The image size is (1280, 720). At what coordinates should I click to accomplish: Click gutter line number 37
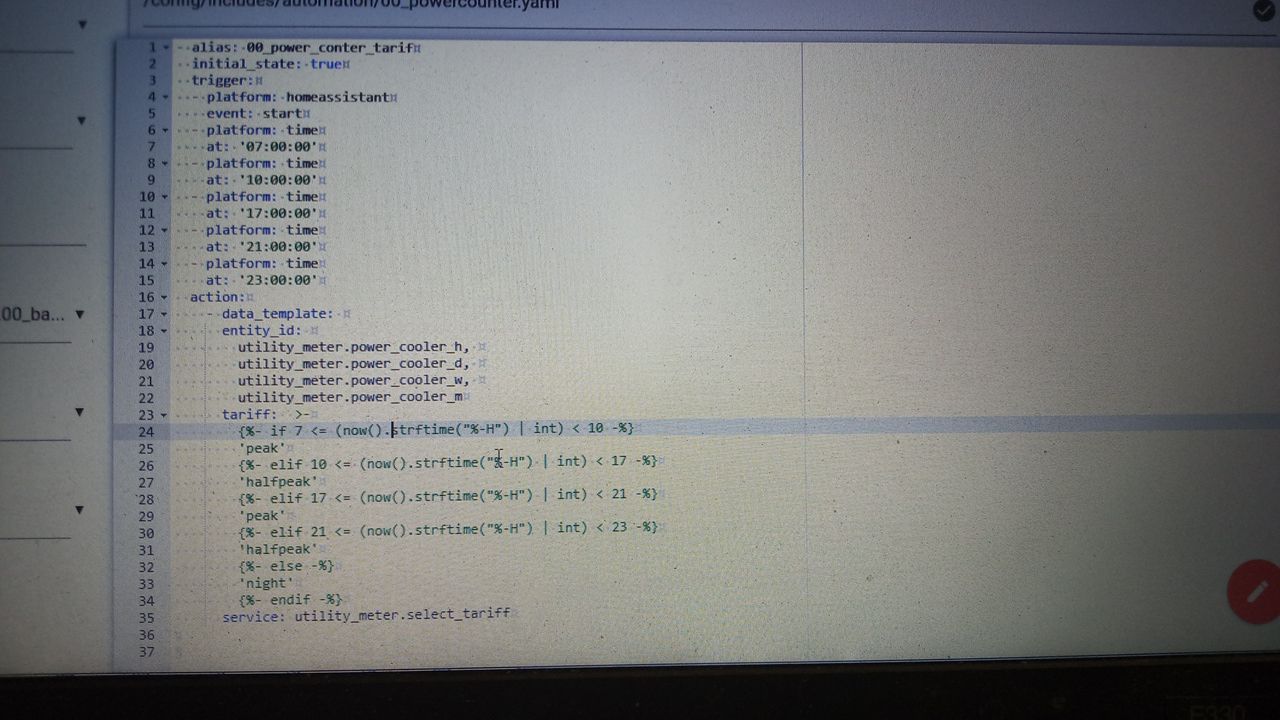coord(148,652)
